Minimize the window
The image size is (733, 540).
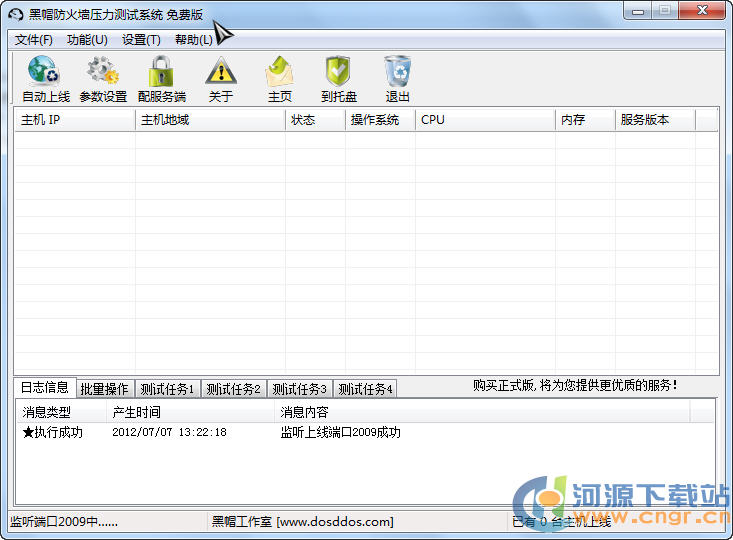click(x=637, y=11)
